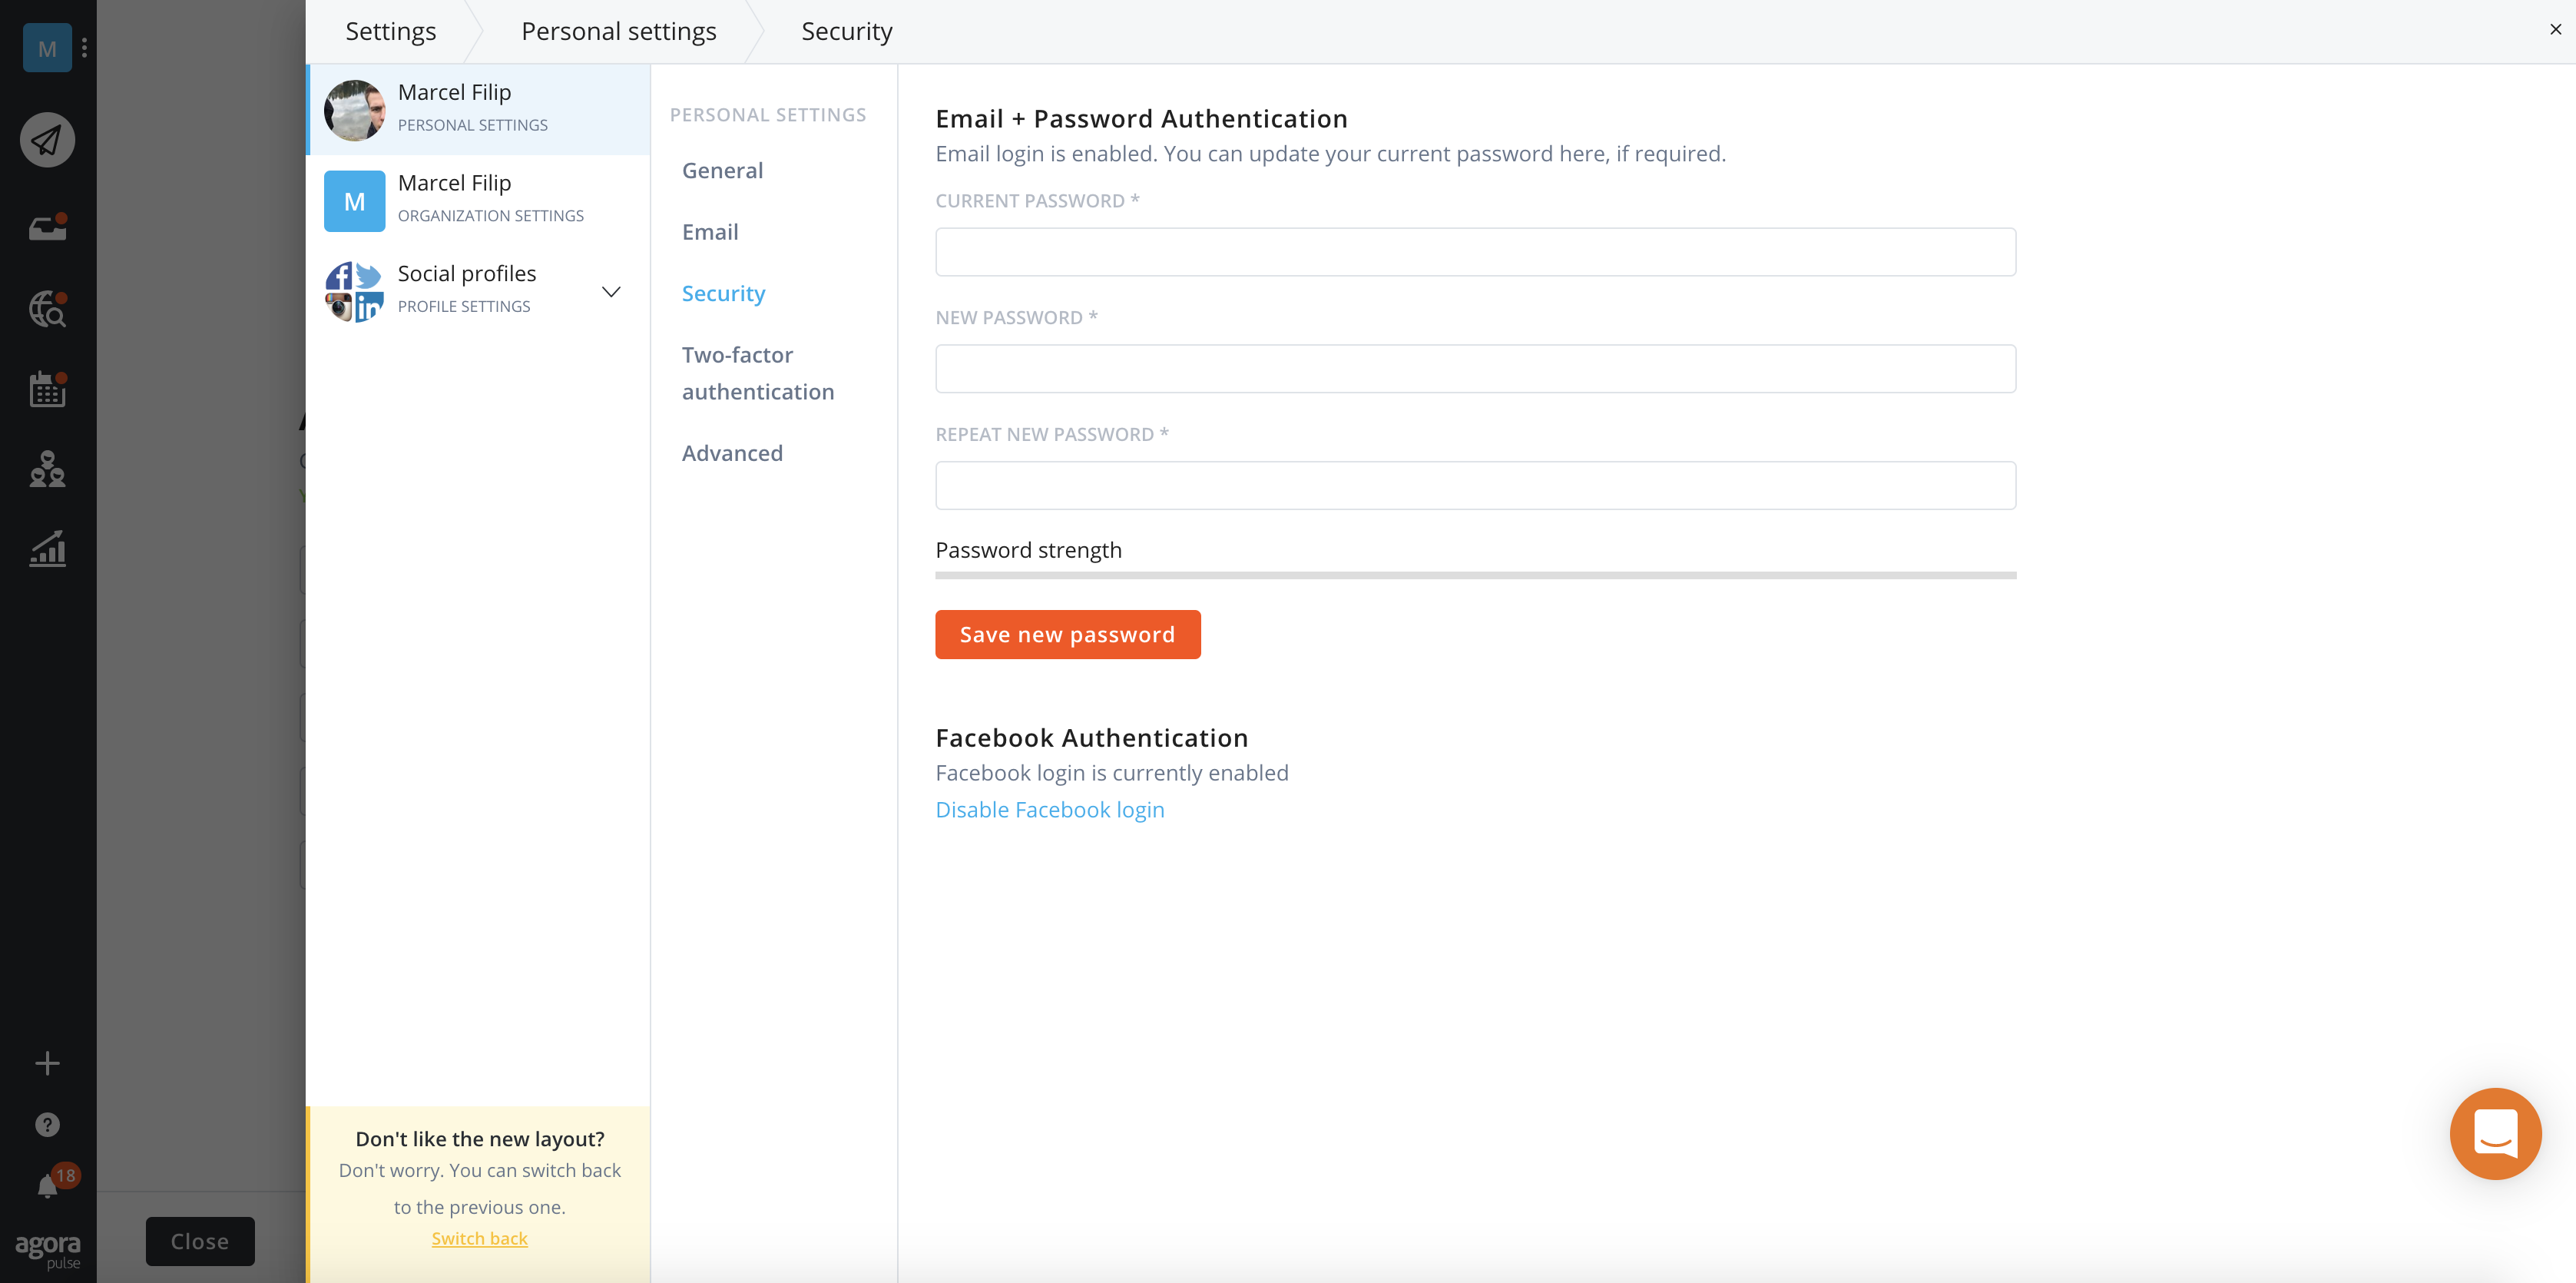The width and height of the screenshot is (2576, 1283).
Task: Disable Facebook login
Action: point(1049,809)
